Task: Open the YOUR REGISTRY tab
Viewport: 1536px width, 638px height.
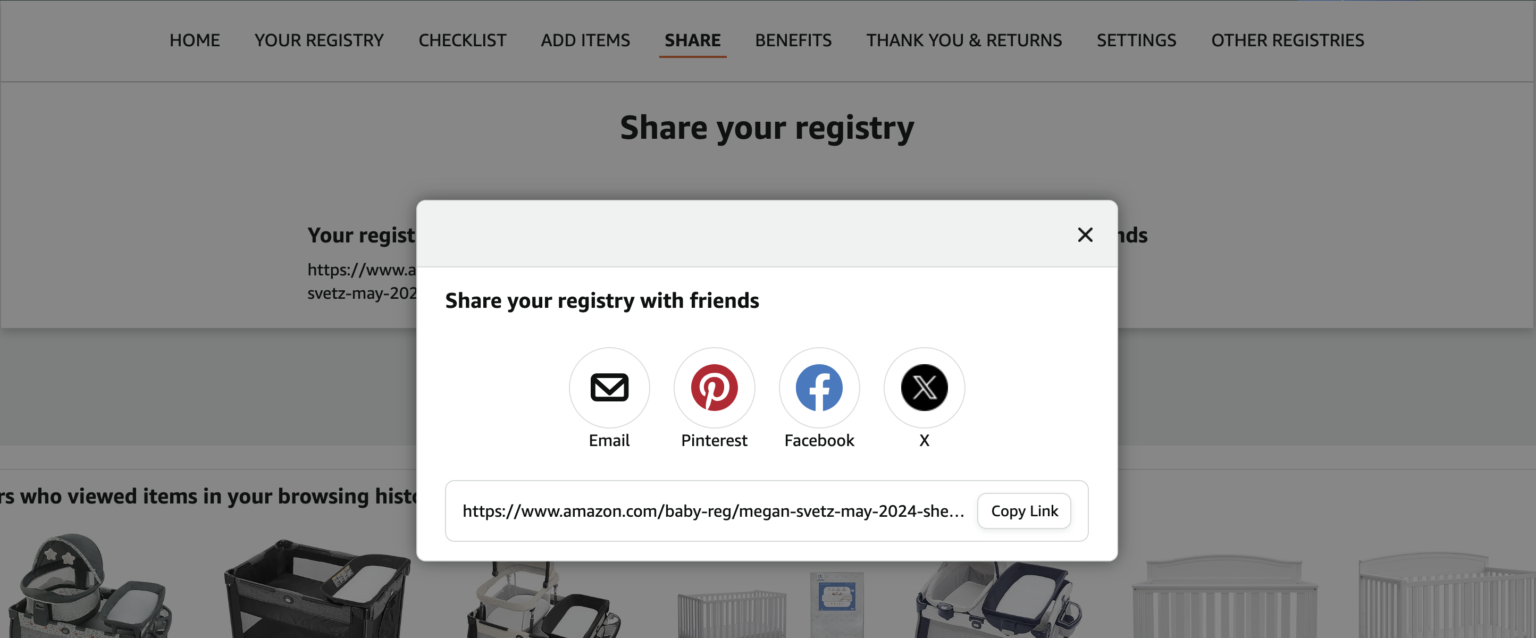Action: click(x=319, y=40)
